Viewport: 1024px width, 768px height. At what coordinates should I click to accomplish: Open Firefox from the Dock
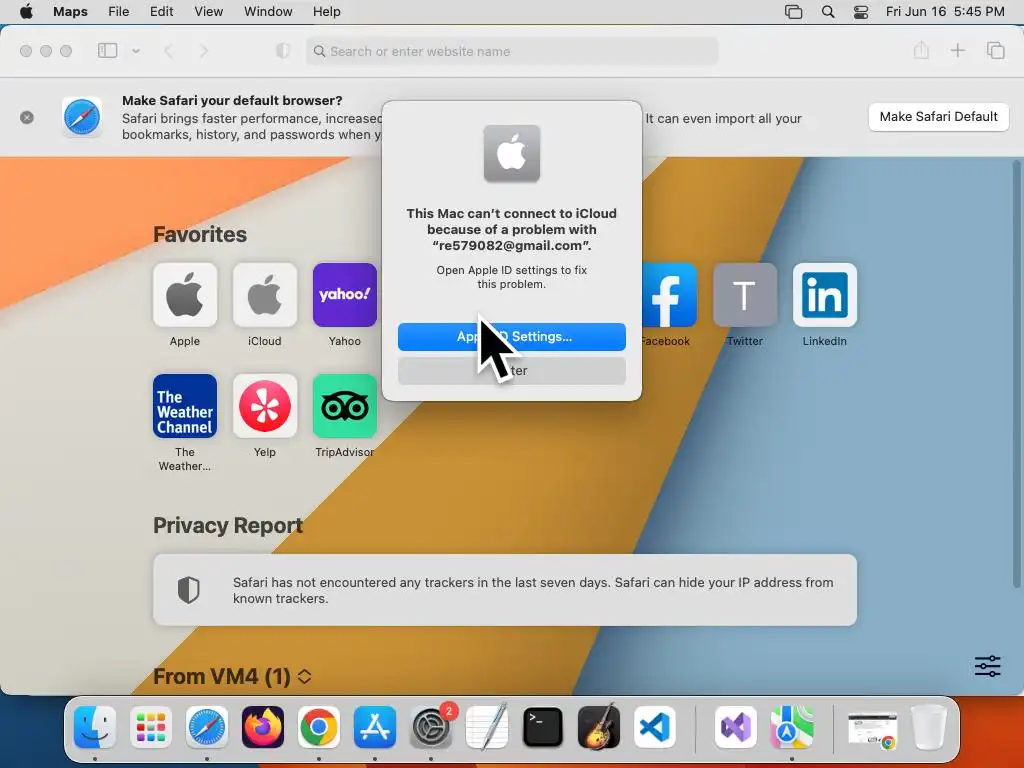[x=263, y=727]
